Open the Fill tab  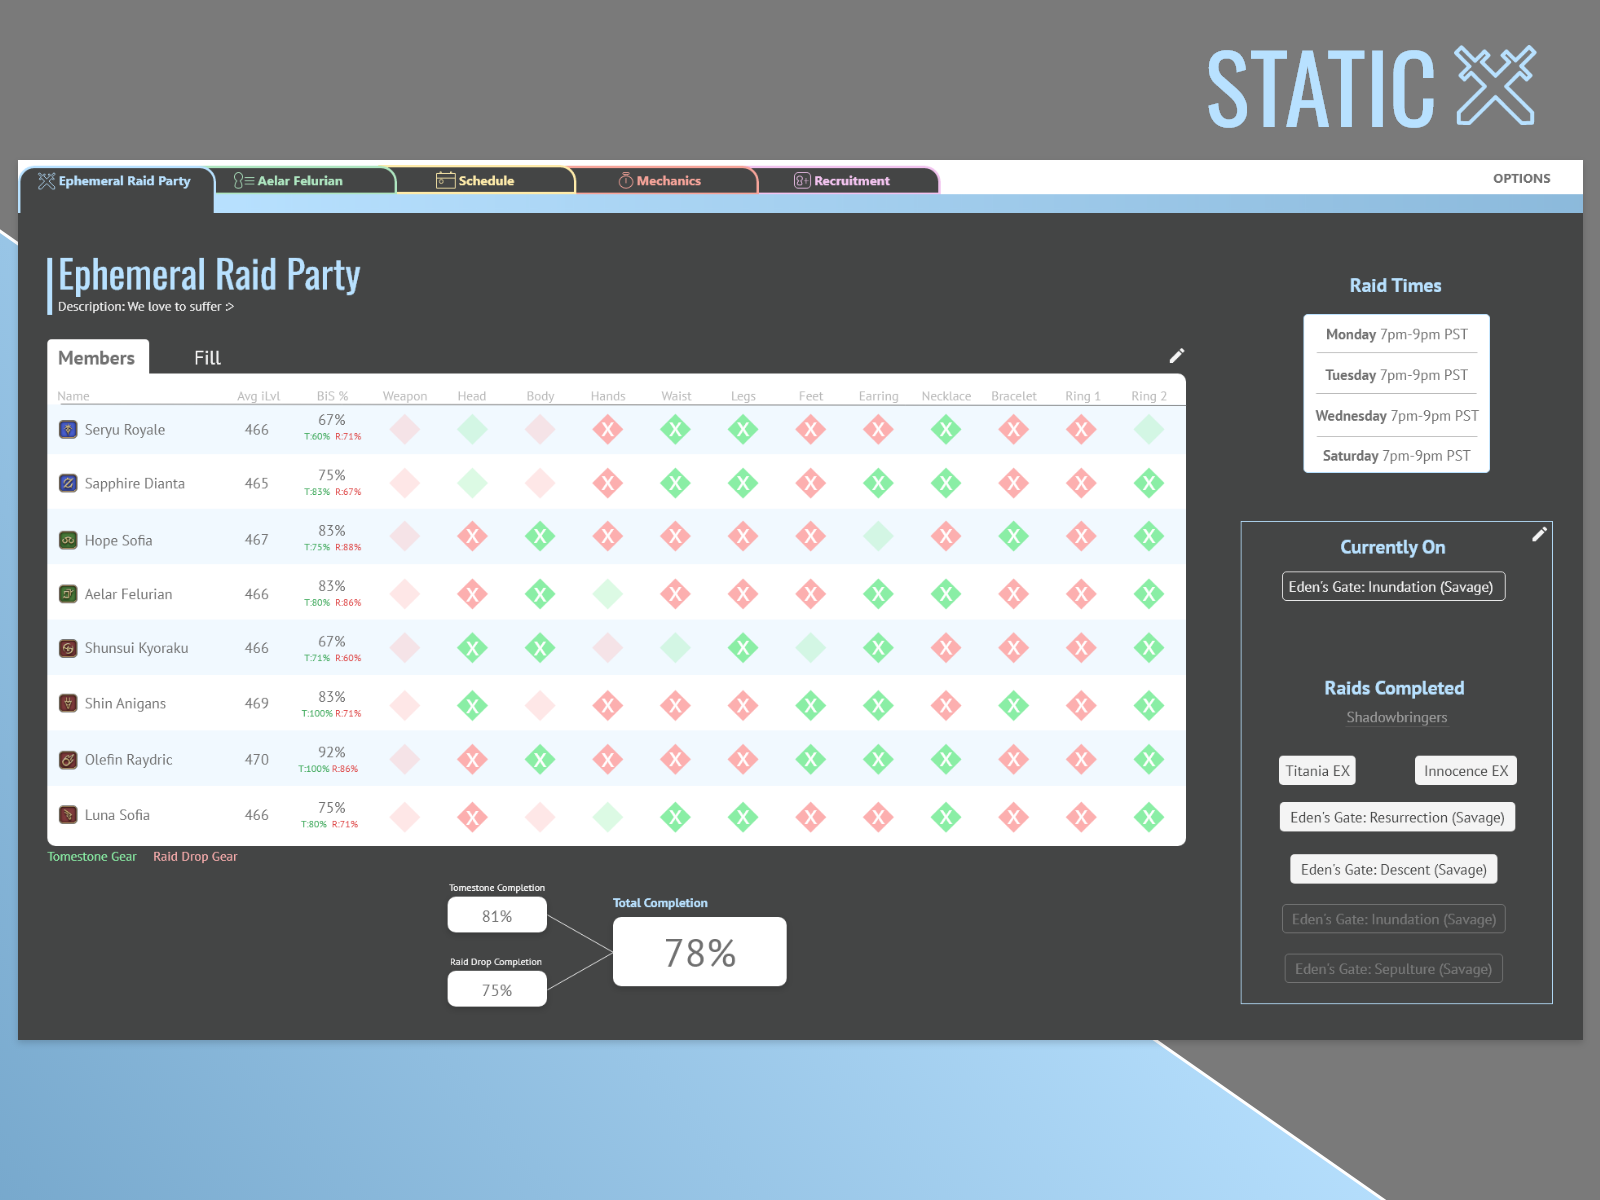[207, 358]
